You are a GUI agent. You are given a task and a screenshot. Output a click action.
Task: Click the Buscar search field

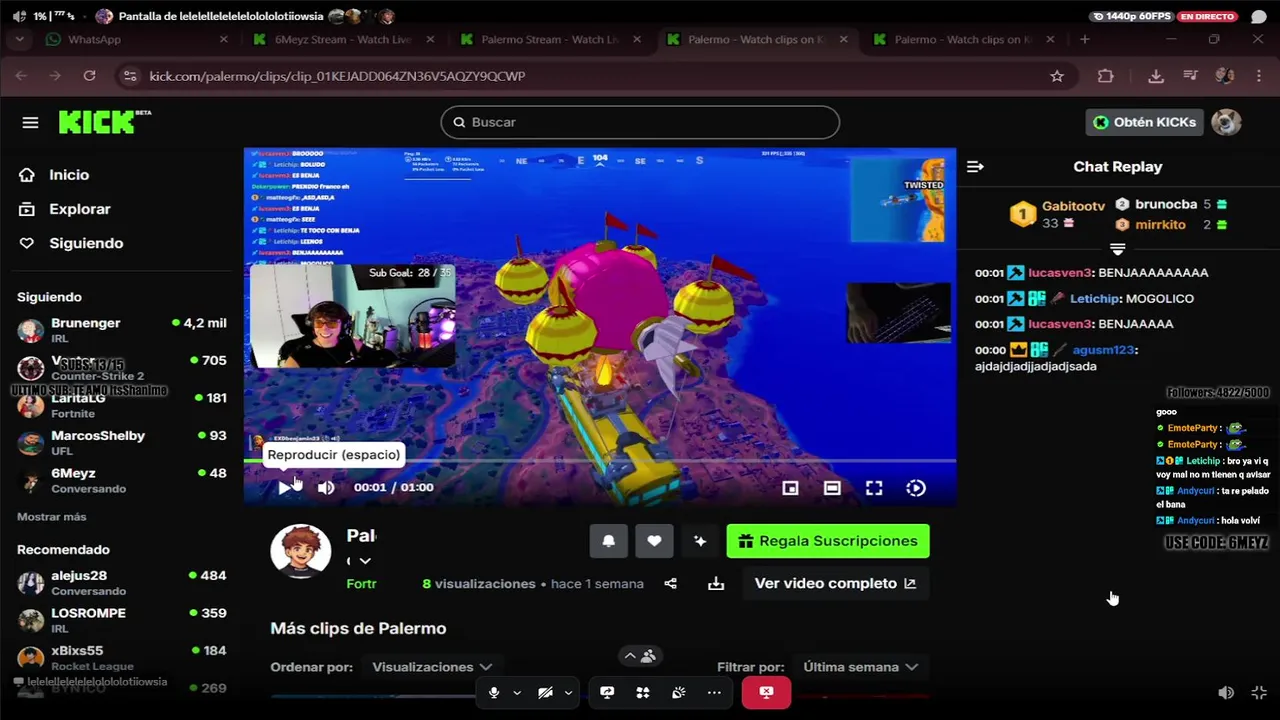(x=640, y=122)
